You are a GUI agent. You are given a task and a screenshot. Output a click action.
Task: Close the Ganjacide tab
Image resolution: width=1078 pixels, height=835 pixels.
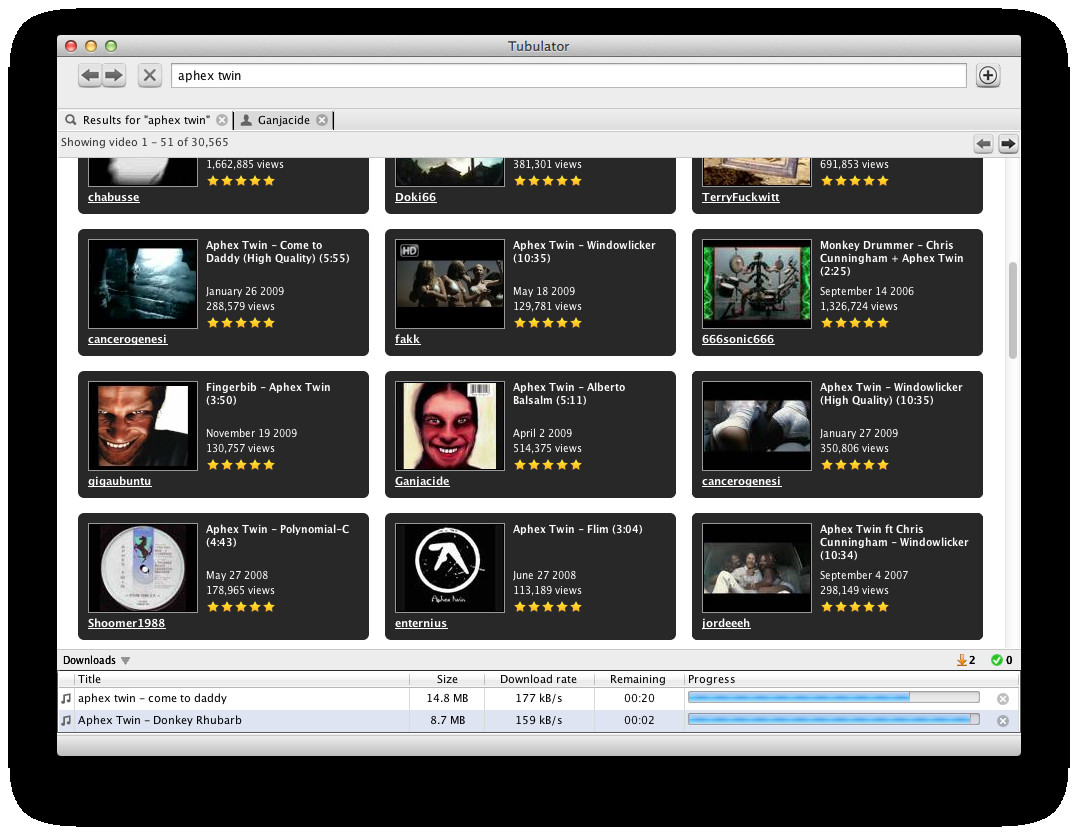coord(322,120)
